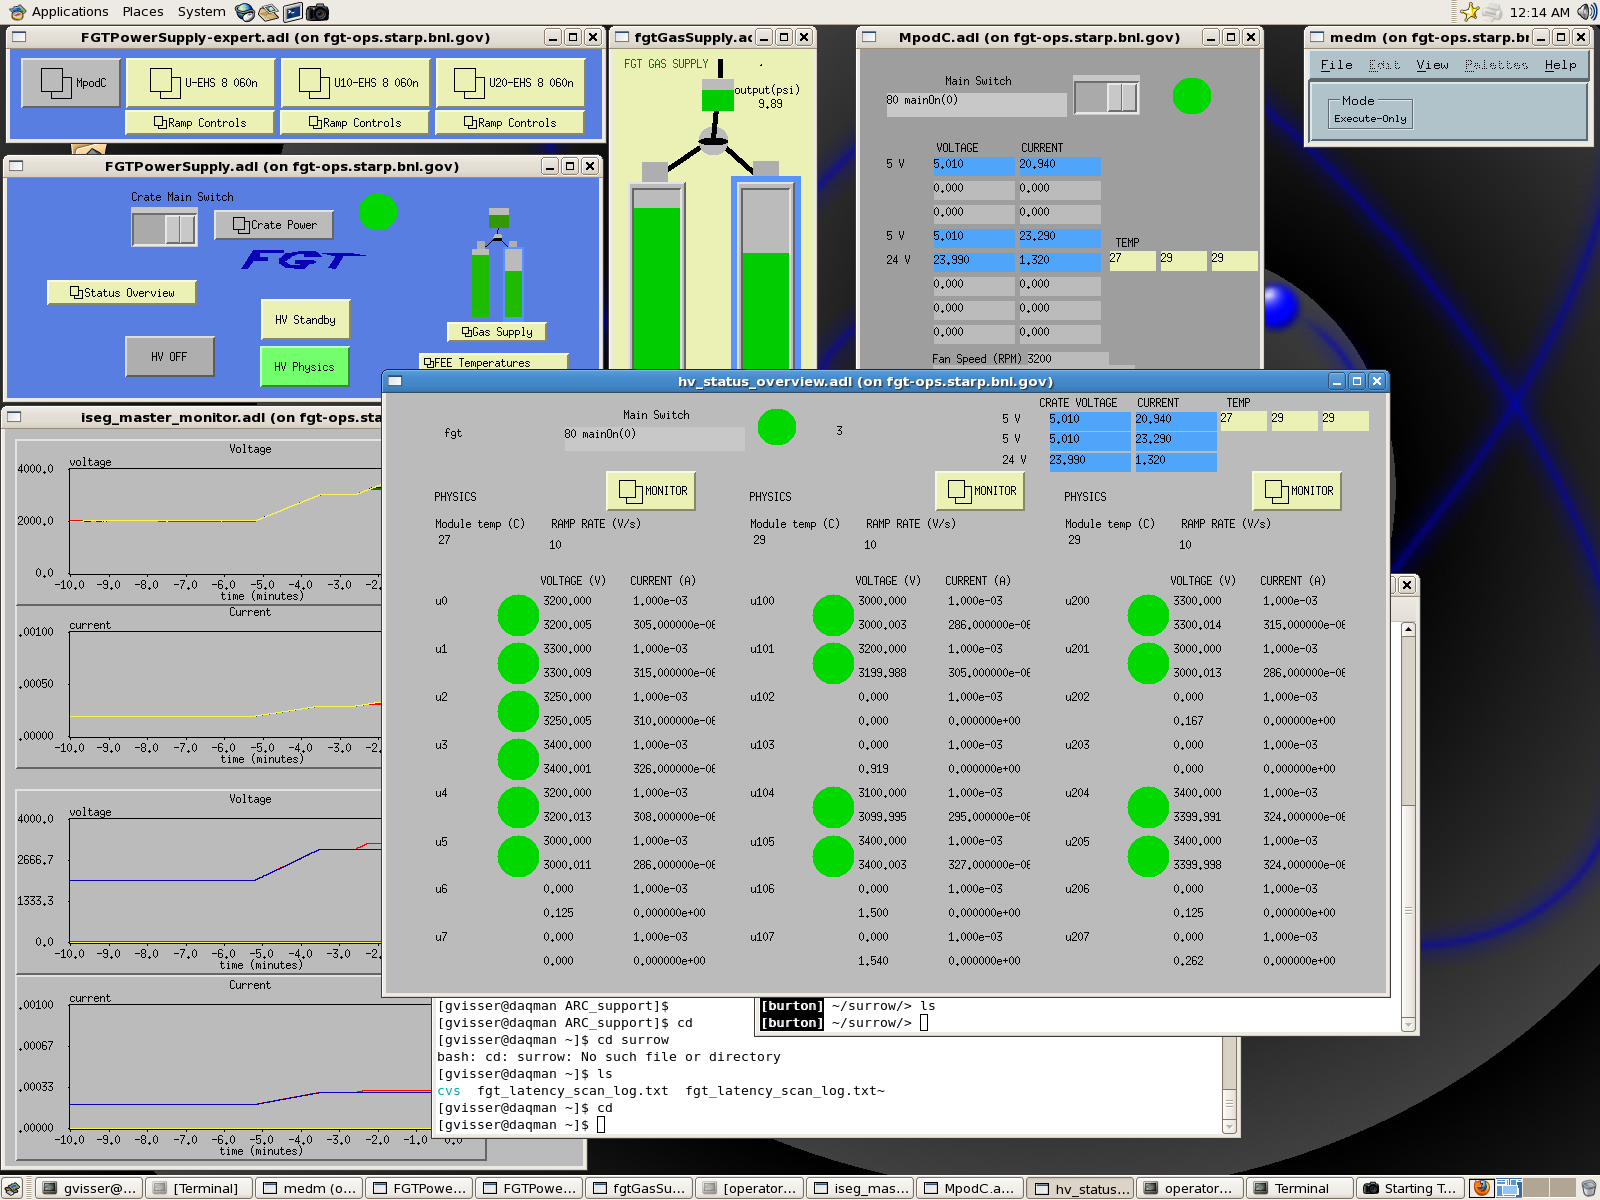Image resolution: width=1600 pixels, height=1200 pixels.
Task: Click the Firefox icon in the bottom panel
Action: point(1482,1188)
